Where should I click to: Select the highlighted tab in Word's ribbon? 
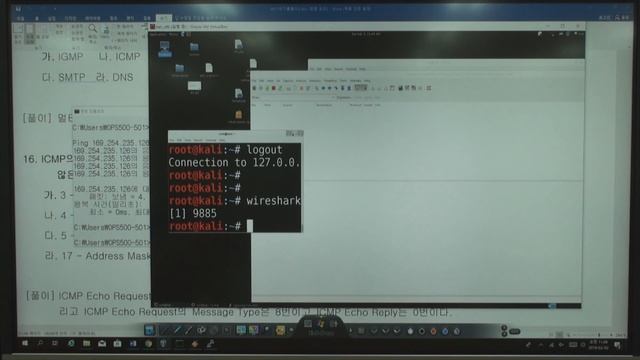pyautogui.click(x=164, y=18)
